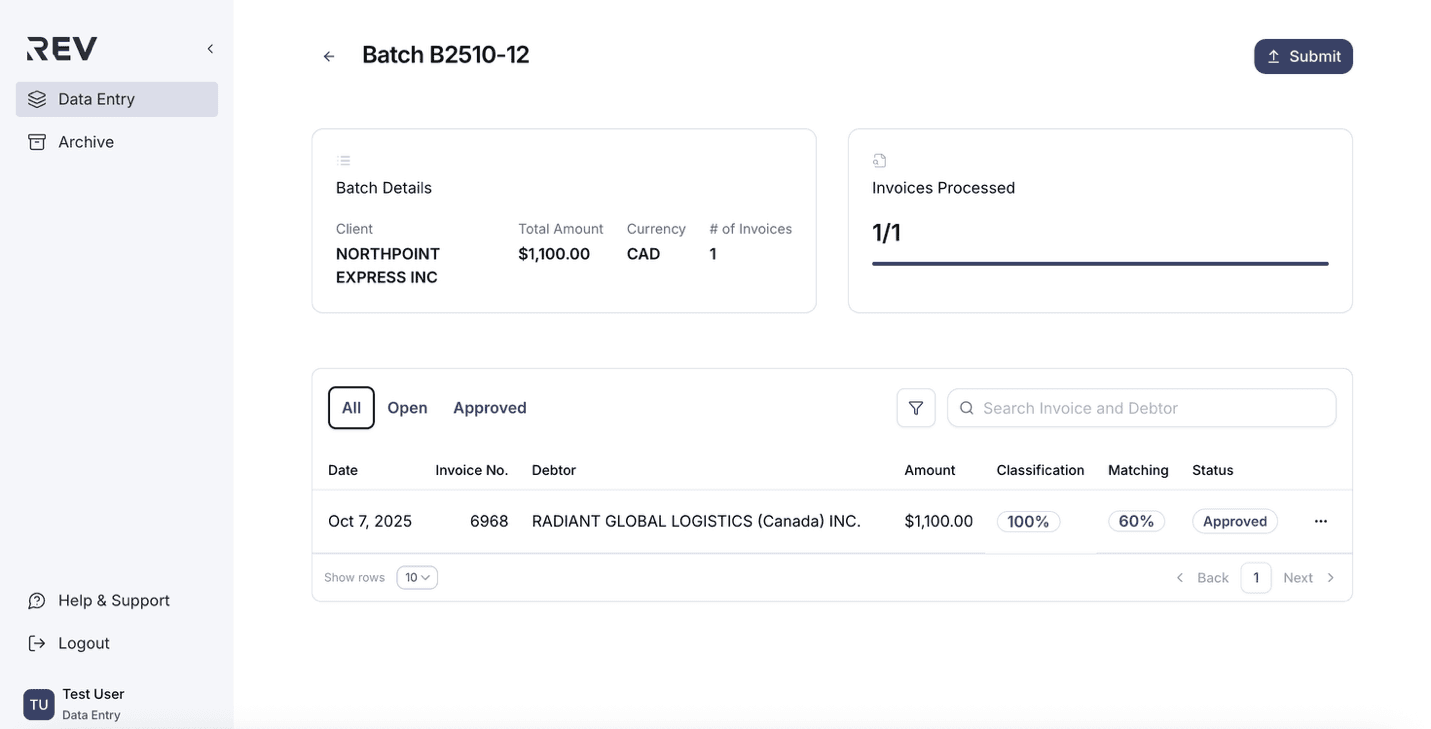The image size is (1431, 729).
Task: Go to Next page of results
Action: [1308, 578]
